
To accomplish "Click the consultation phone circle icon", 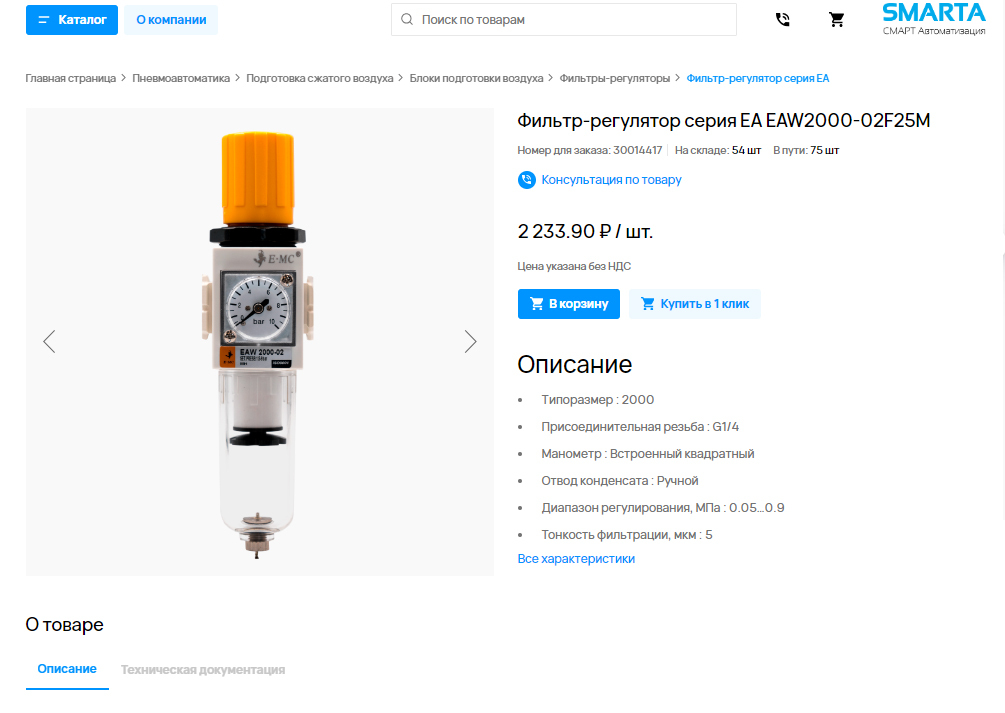I will point(527,180).
